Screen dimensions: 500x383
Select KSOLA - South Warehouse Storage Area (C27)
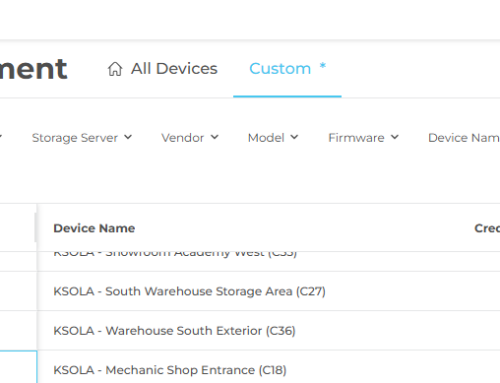tap(189, 291)
